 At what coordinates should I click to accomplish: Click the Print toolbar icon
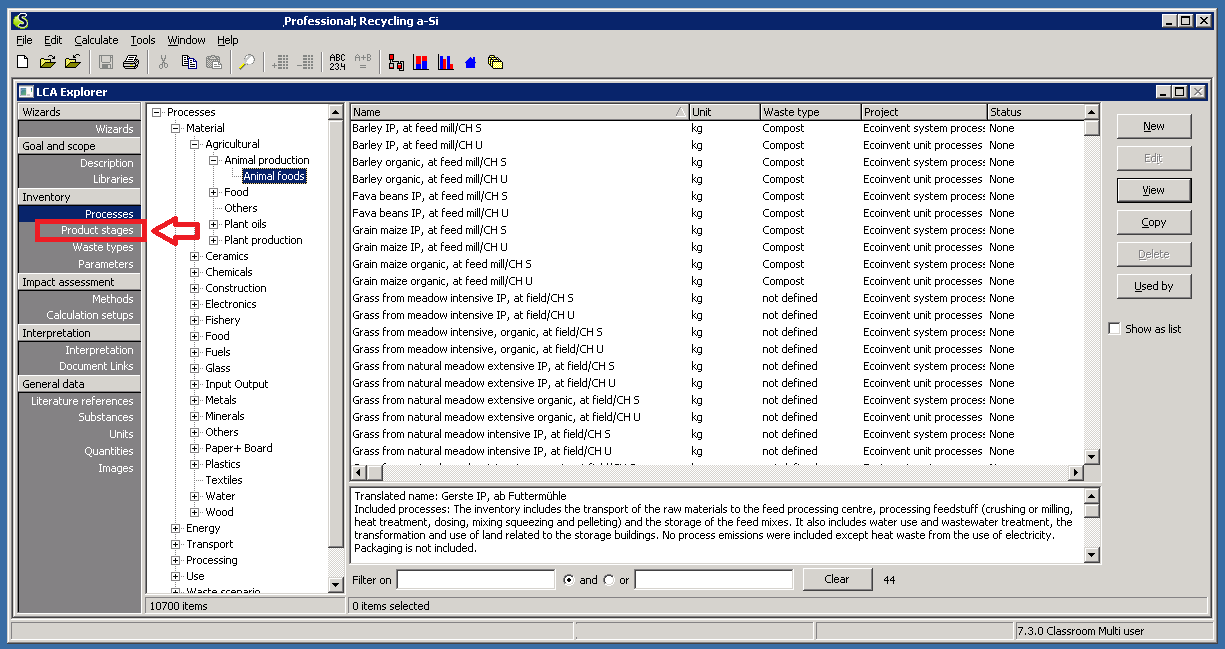(x=131, y=62)
